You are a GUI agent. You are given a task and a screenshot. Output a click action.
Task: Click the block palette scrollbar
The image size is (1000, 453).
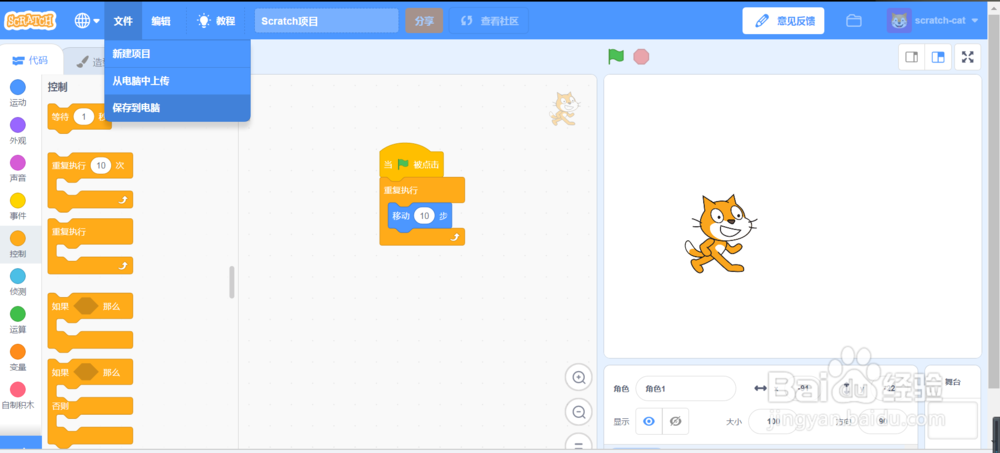click(x=232, y=282)
